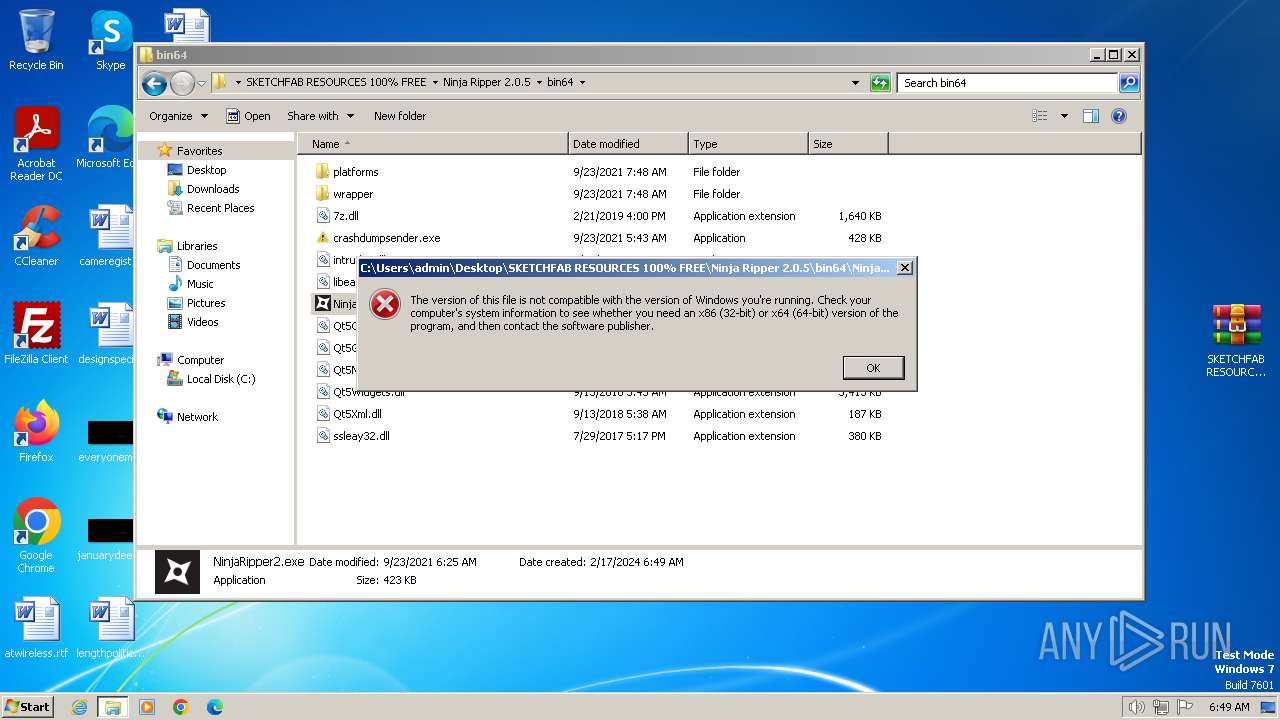Close the incompatibility error dialog
Screen dimensions: 1280x720
(904, 268)
